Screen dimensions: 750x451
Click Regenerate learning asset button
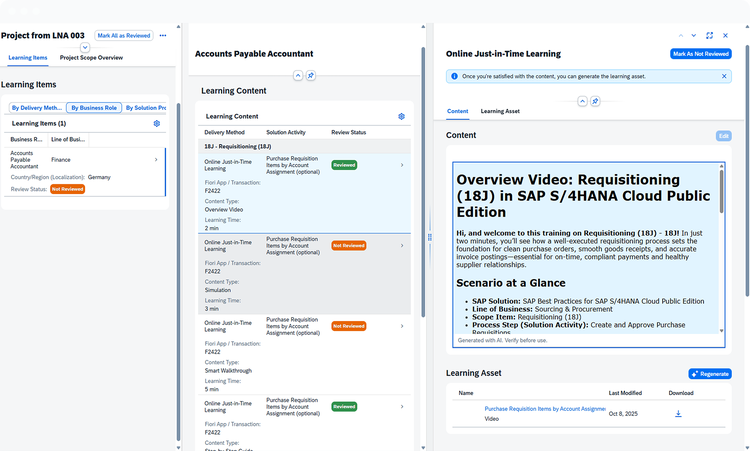pos(710,374)
